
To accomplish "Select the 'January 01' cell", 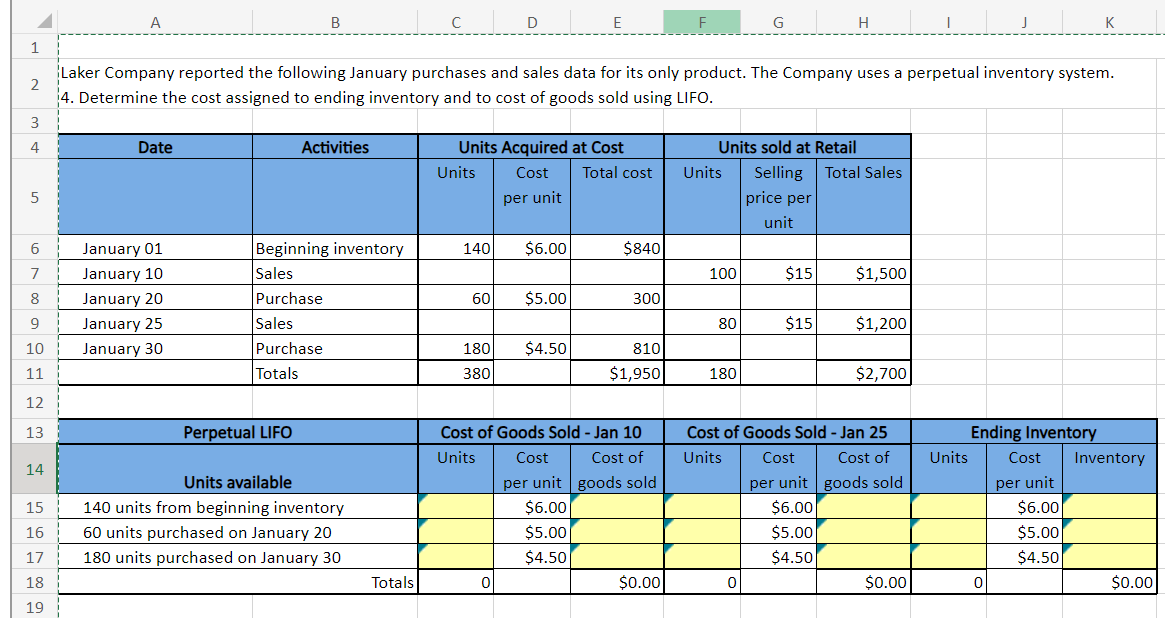I will [155, 248].
